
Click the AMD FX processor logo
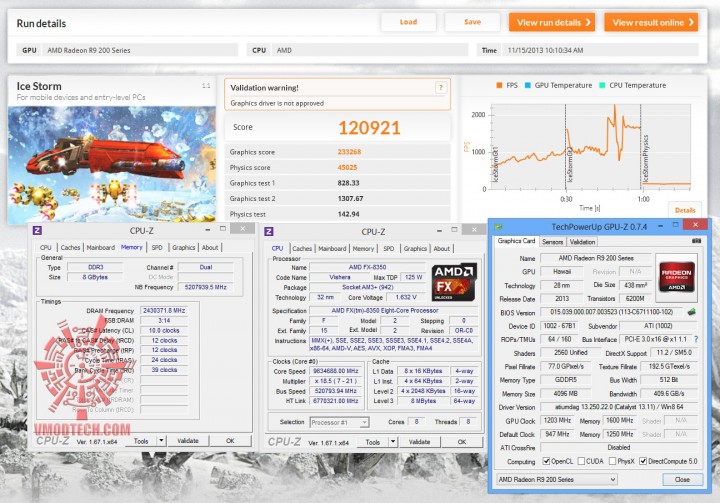(x=454, y=282)
